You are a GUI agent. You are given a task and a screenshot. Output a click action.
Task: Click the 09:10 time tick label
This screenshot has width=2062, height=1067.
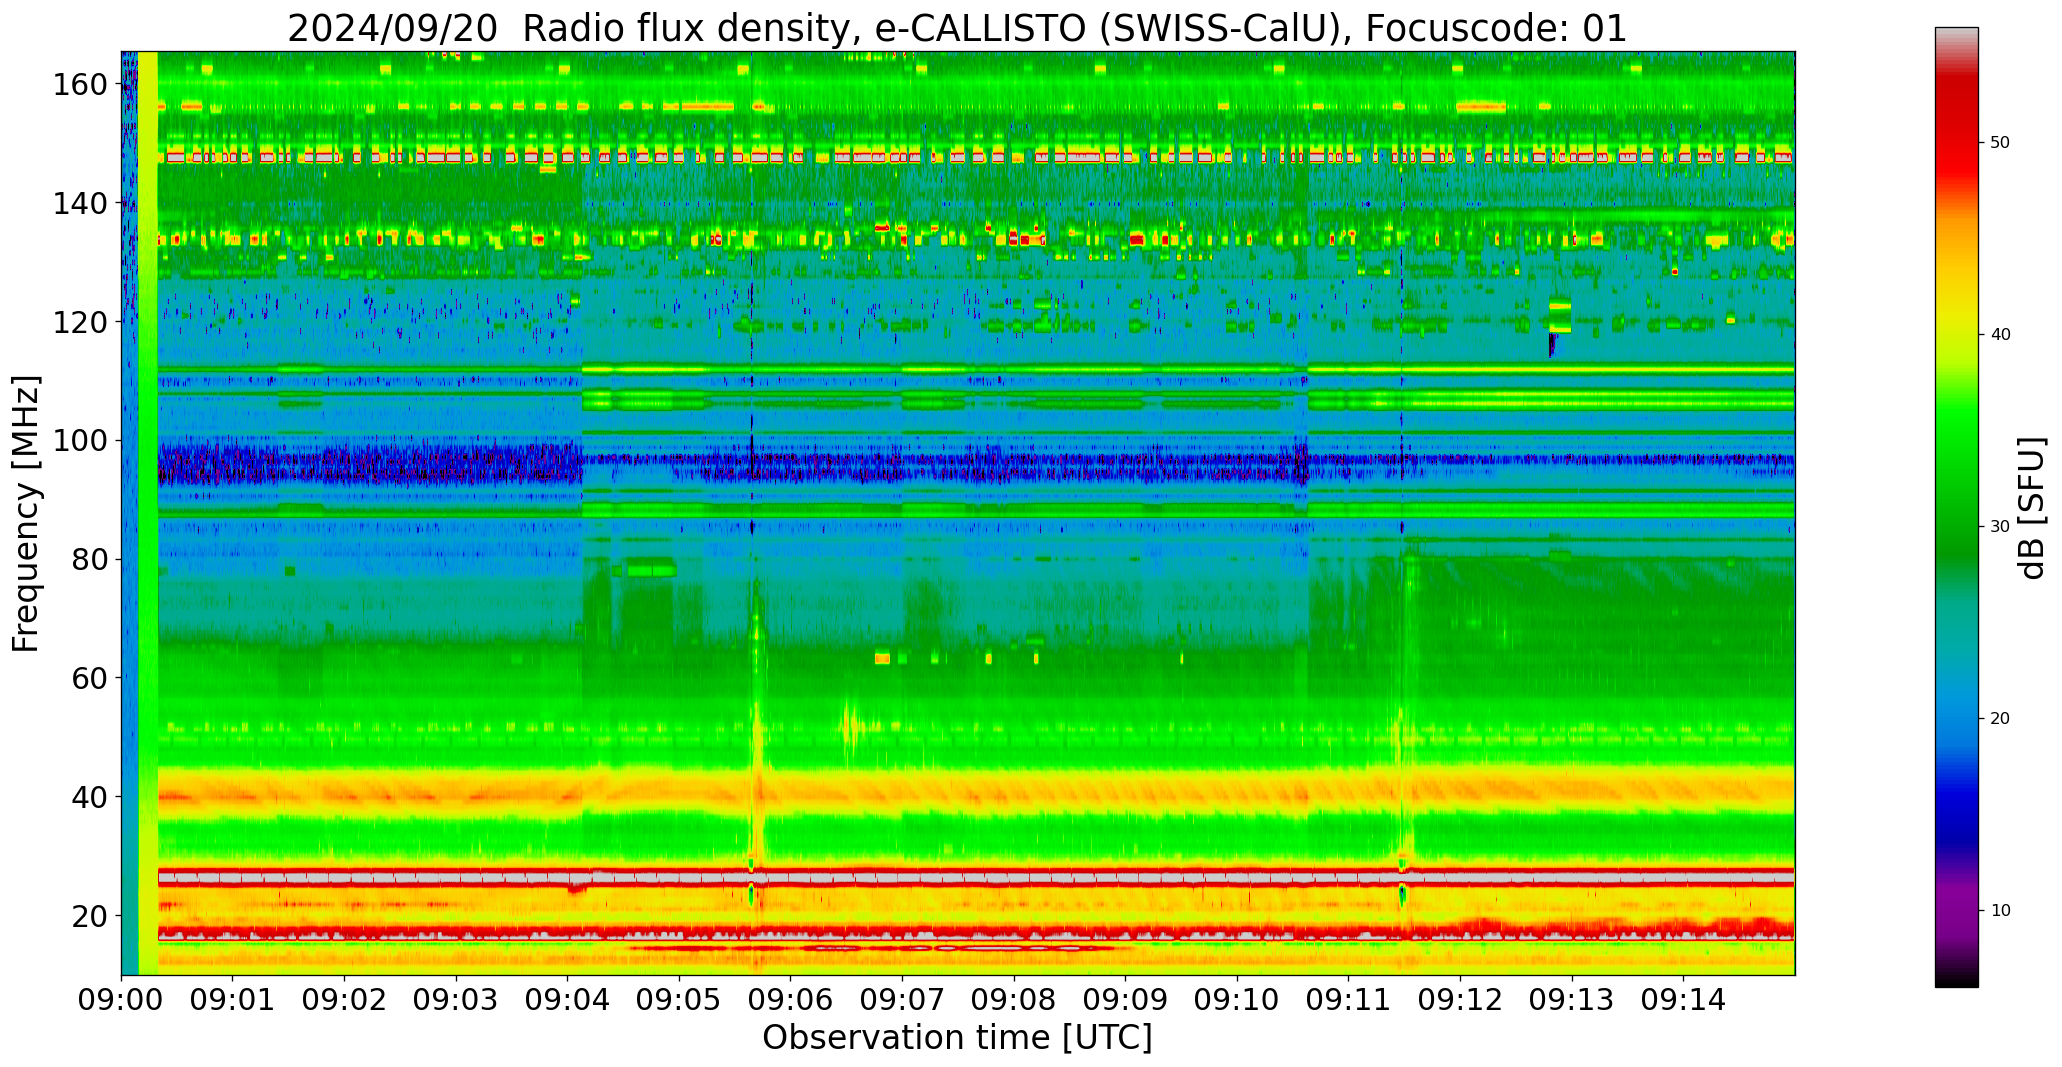(1237, 999)
